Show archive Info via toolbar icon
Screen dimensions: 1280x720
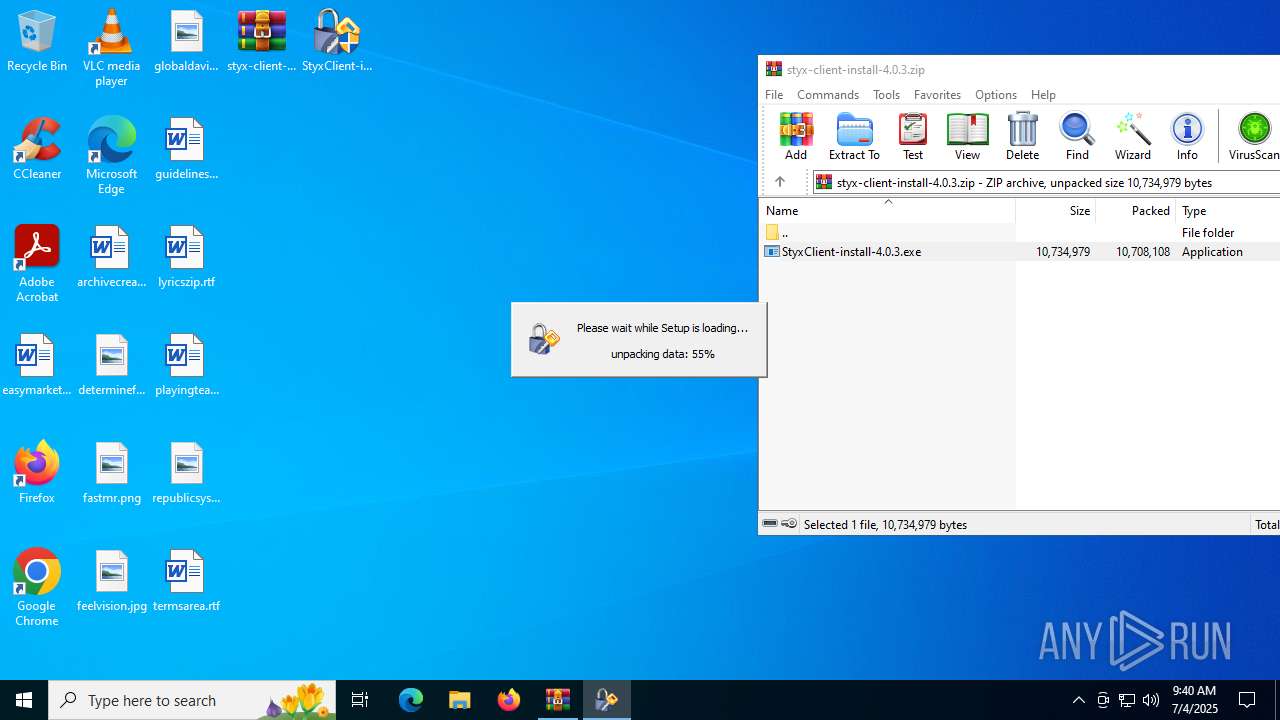(1187, 136)
